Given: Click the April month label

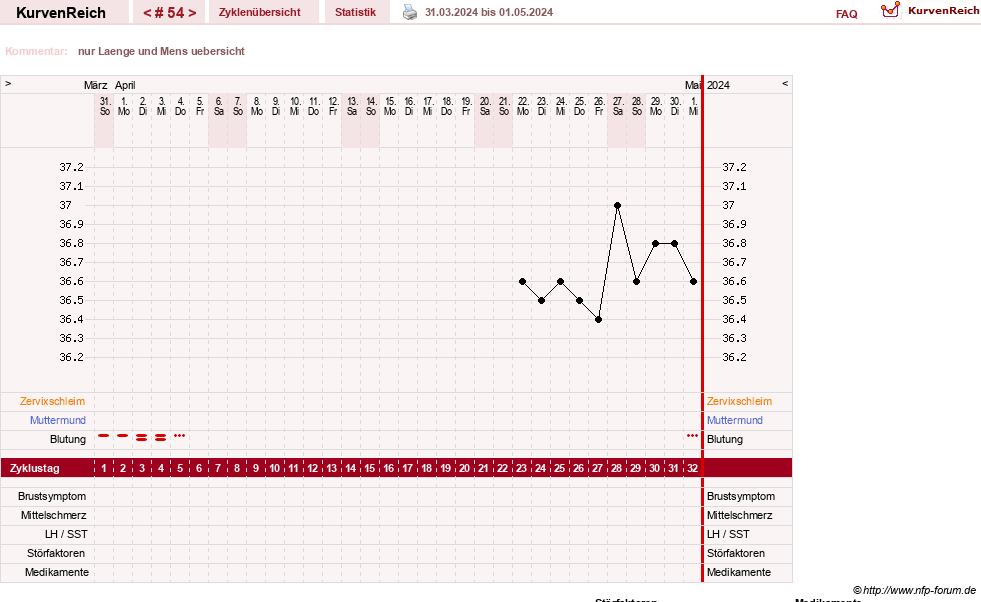Looking at the screenshot, I should click(x=125, y=85).
